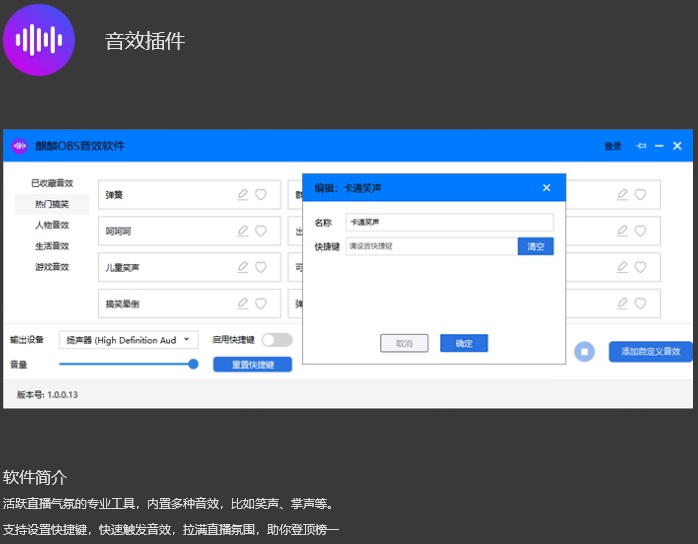The height and width of the screenshot is (544, 698).
Task: Click the edit pencil icon for 呵呵呵
Action: 242,231
